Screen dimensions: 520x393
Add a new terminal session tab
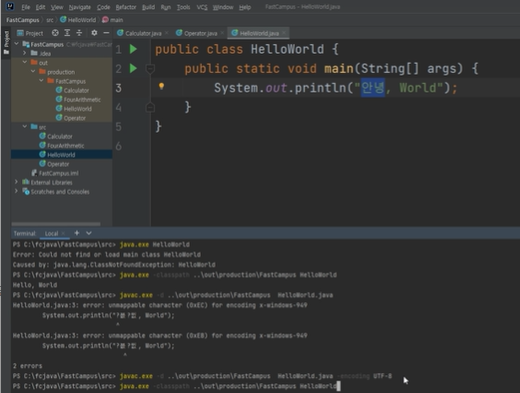click(77, 233)
